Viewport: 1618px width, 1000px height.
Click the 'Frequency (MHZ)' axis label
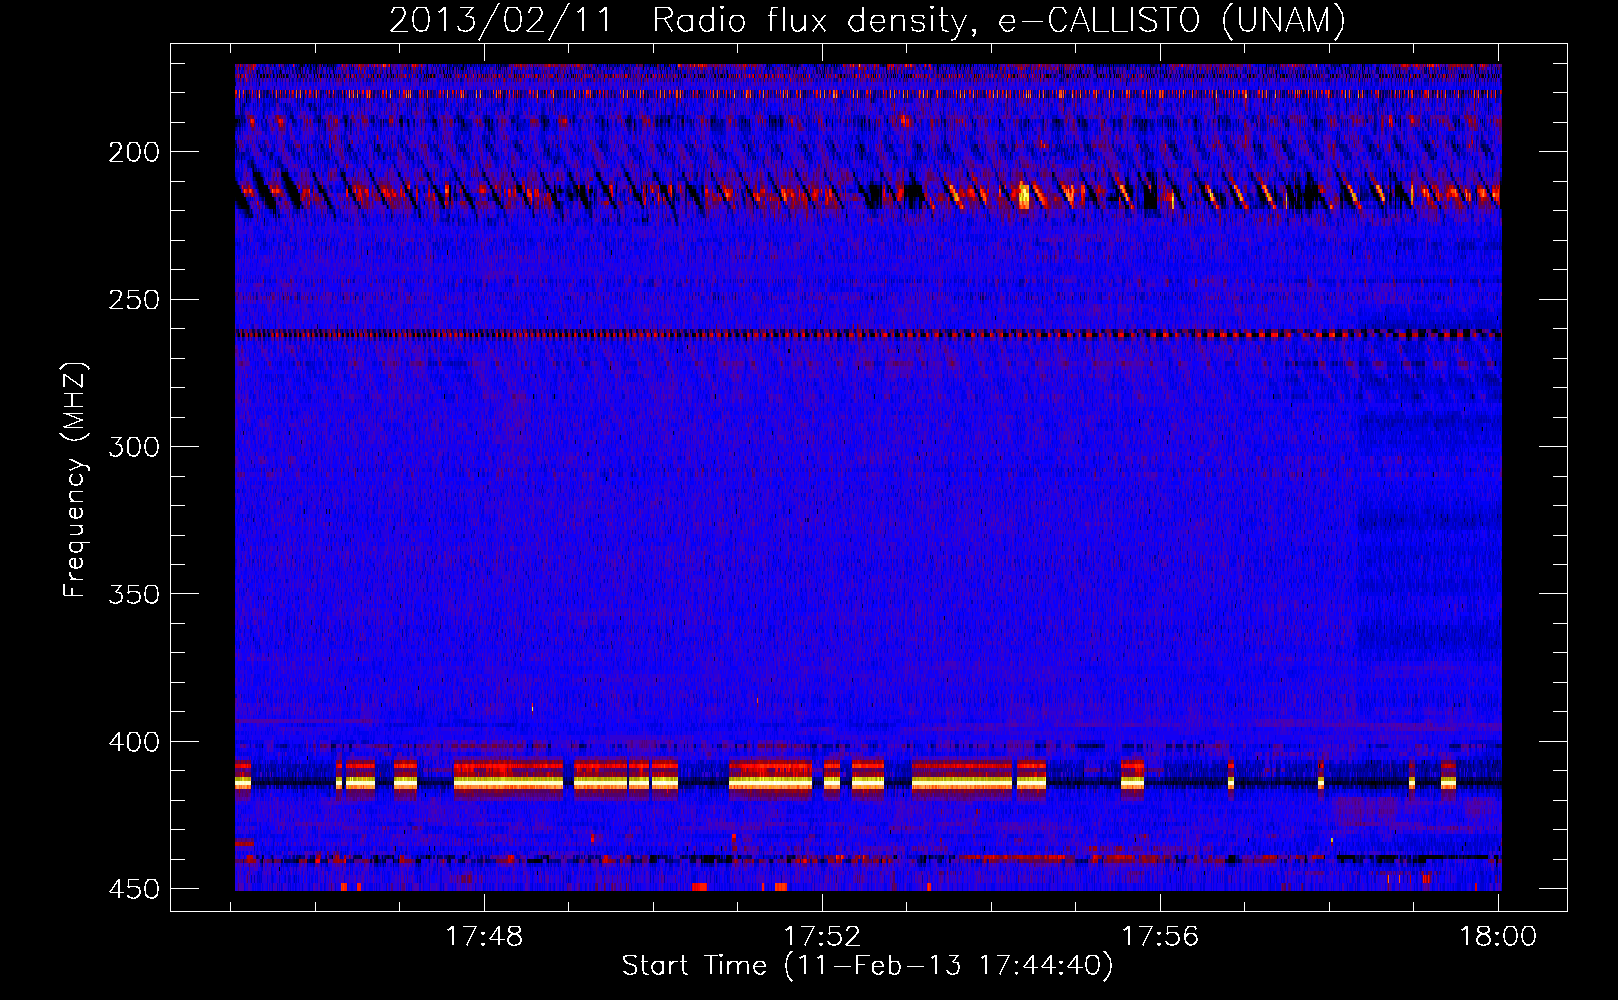tap(74, 479)
